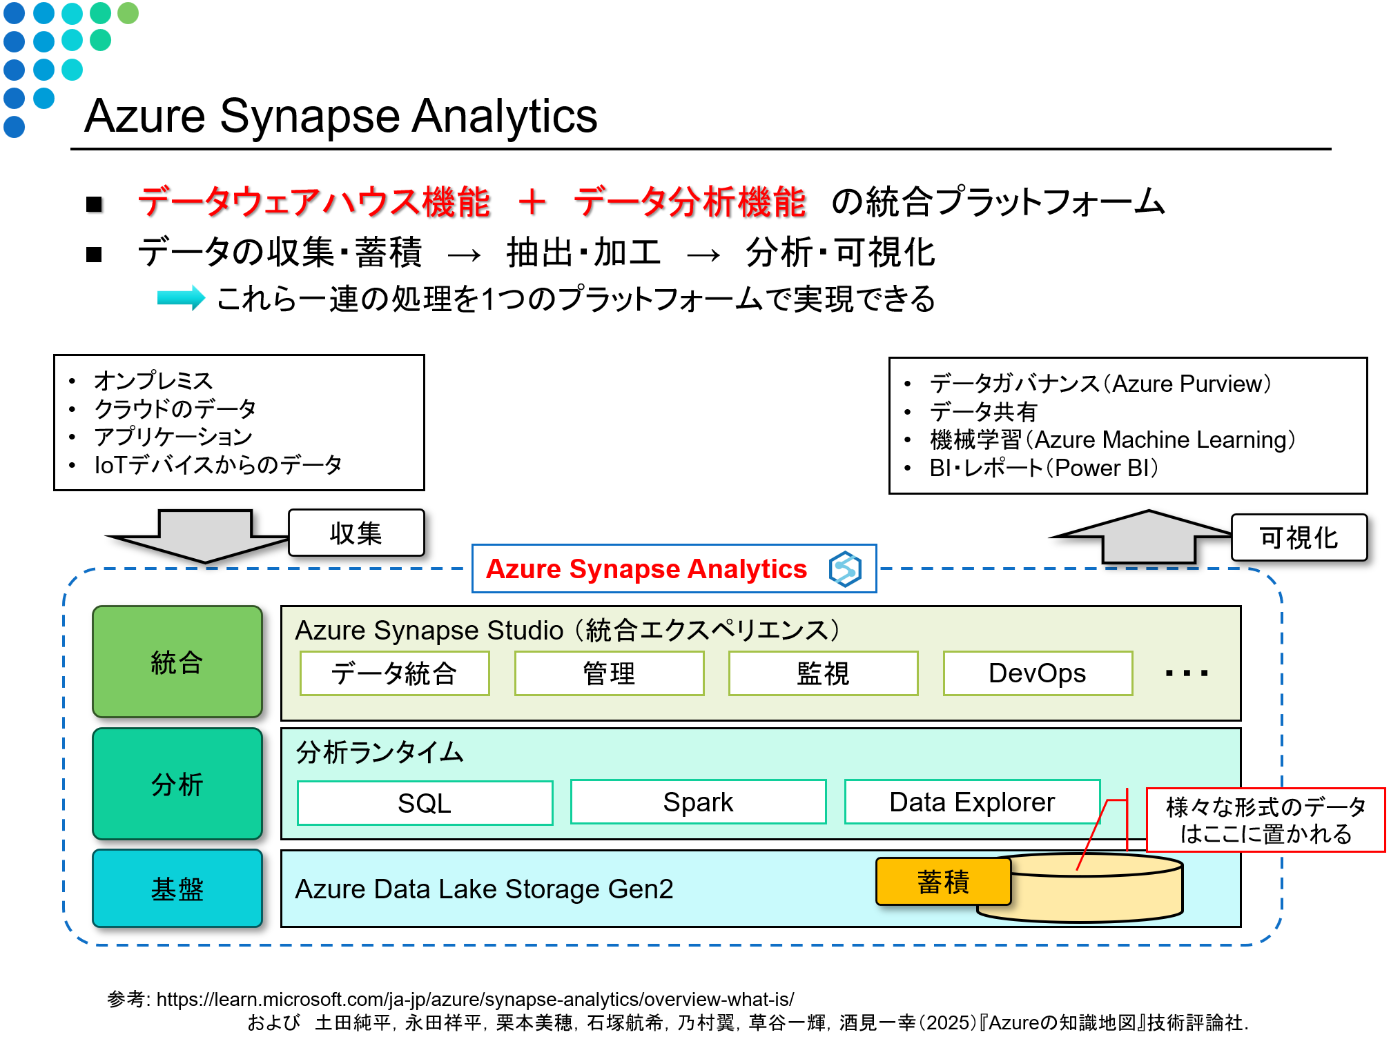
Task: Enable the Spark runtime option
Action: [x=698, y=802]
